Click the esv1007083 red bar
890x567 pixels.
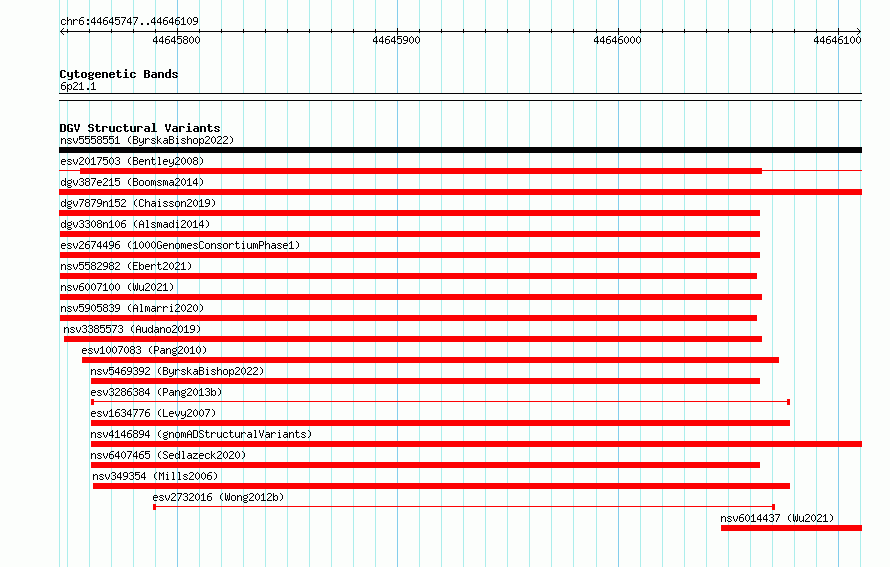(x=430, y=360)
